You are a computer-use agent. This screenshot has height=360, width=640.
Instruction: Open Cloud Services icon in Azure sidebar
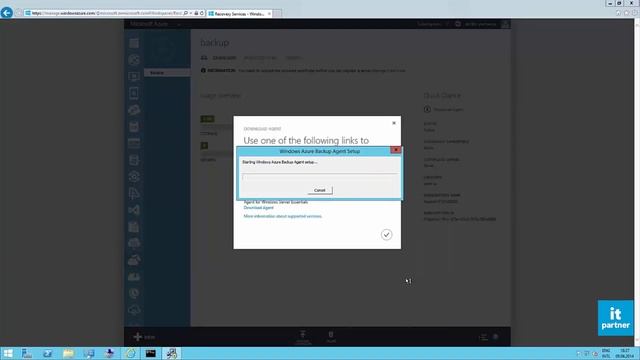point(134,110)
